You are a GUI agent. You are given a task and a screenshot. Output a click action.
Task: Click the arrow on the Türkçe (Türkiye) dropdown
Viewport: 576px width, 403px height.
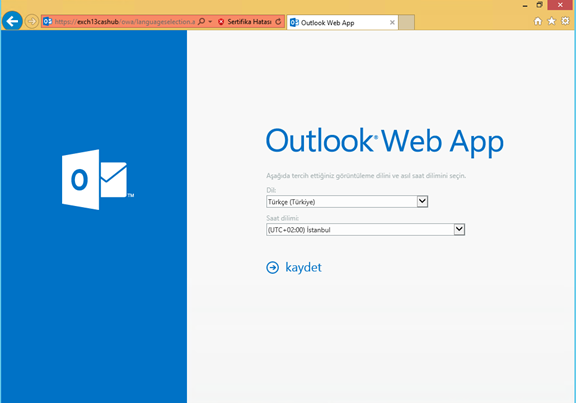(422, 201)
